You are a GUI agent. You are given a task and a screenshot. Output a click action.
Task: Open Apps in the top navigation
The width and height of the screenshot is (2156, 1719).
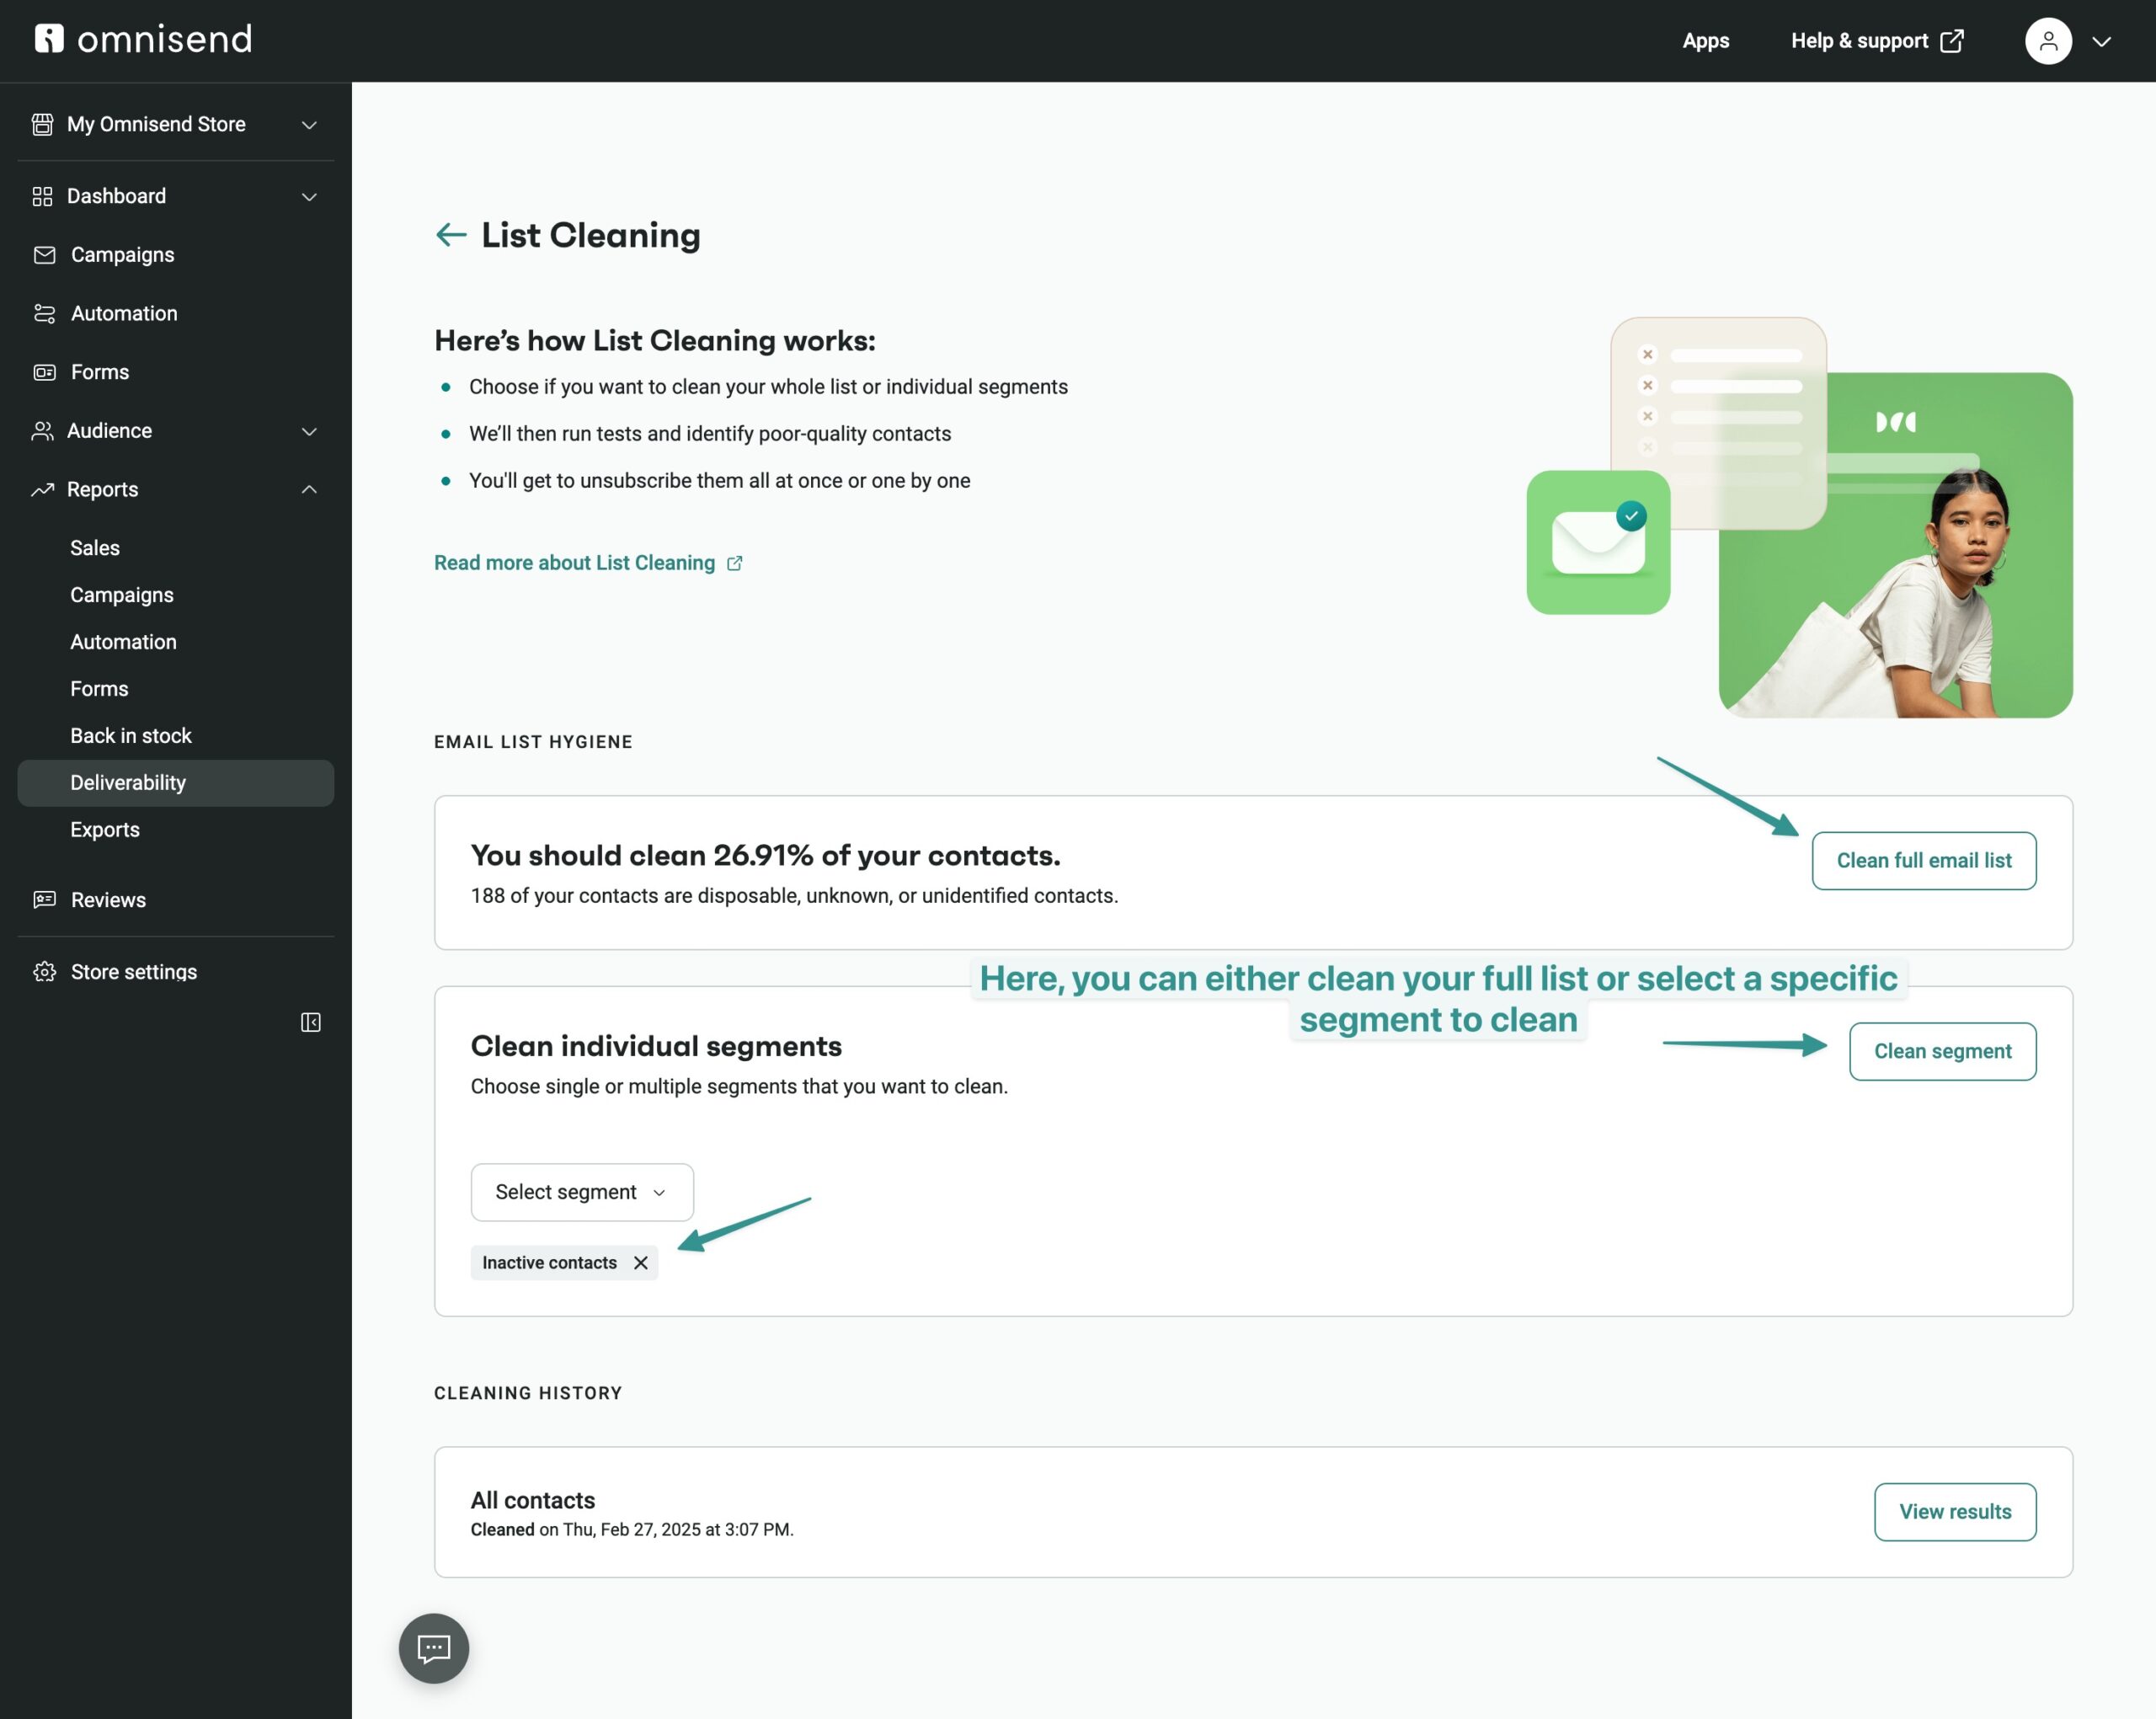(1705, 41)
